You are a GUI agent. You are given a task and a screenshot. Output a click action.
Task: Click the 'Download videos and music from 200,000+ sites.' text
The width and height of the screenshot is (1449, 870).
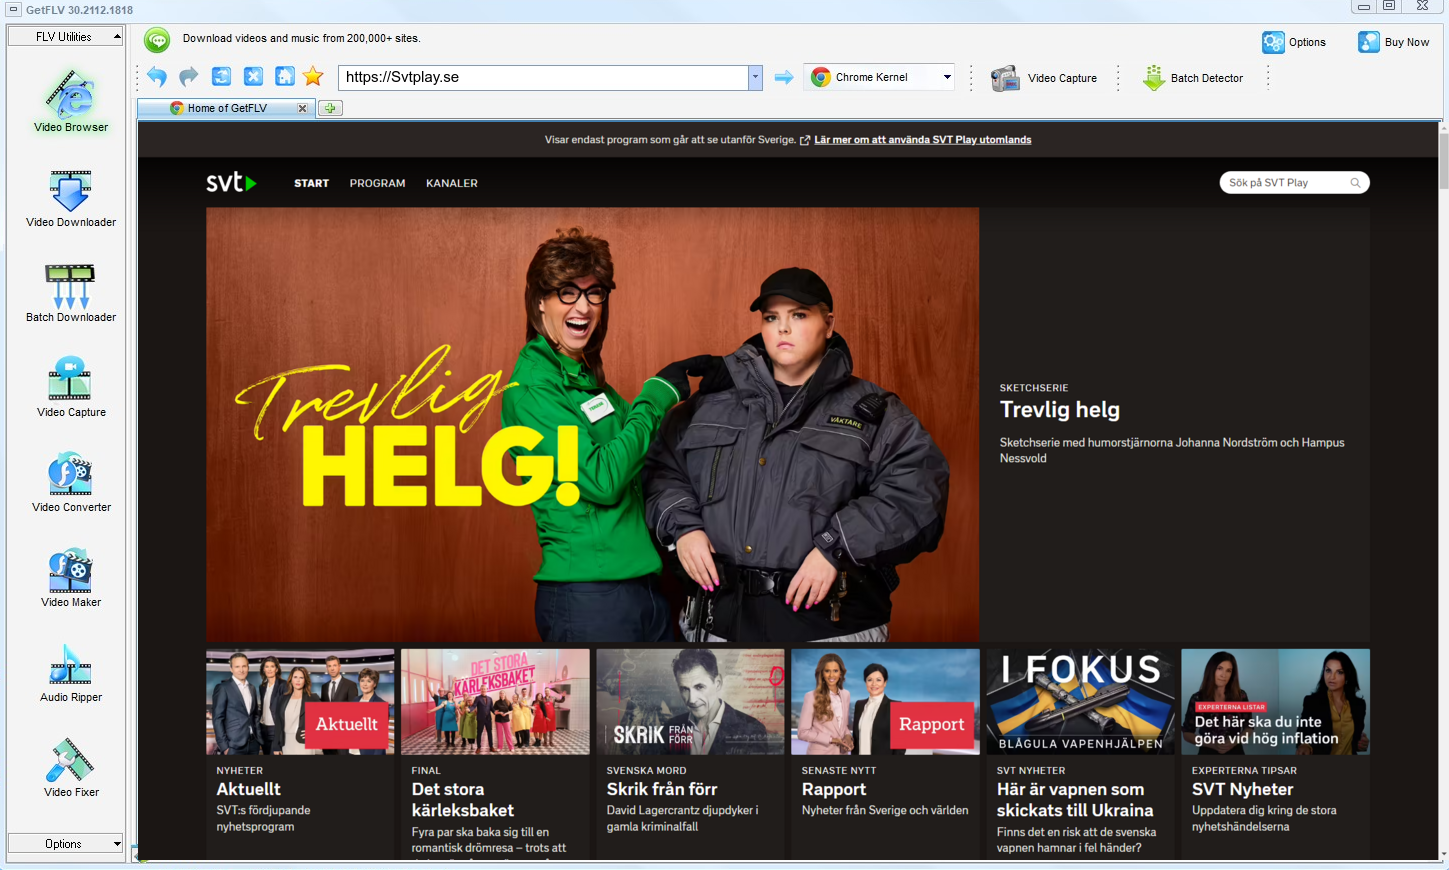(302, 38)
